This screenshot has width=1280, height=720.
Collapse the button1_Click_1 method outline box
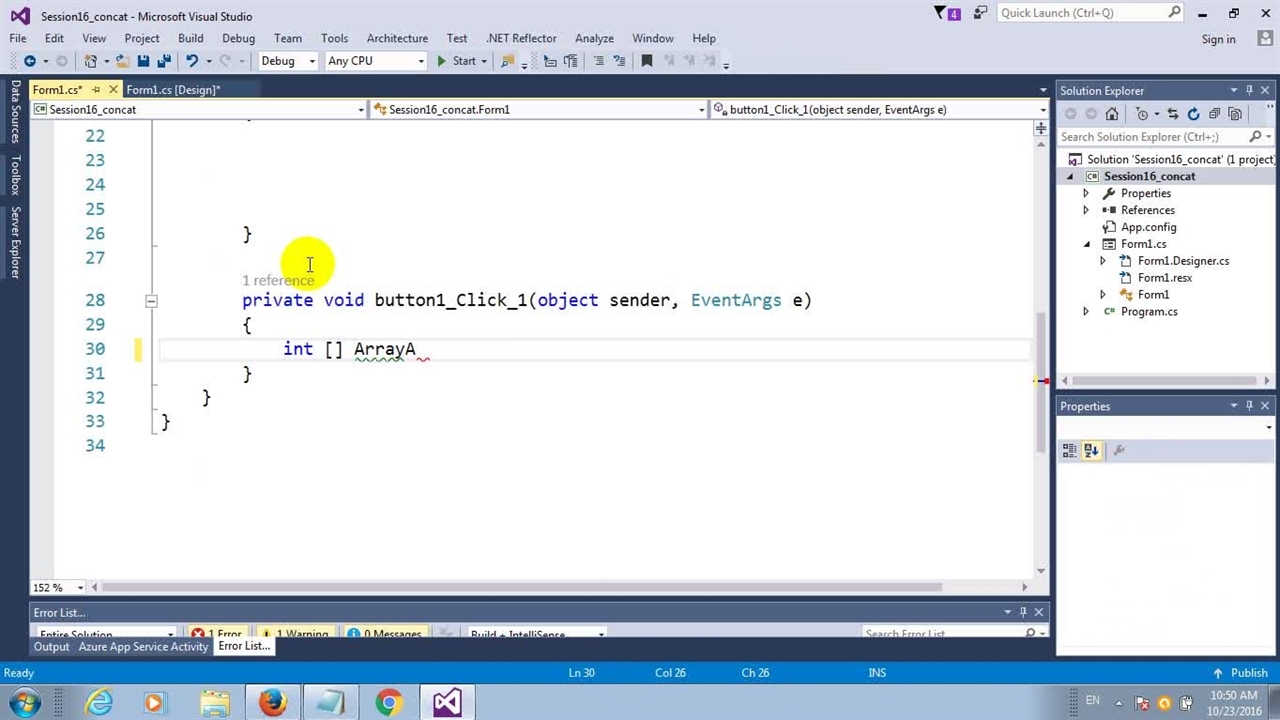[x=151, y=300]
